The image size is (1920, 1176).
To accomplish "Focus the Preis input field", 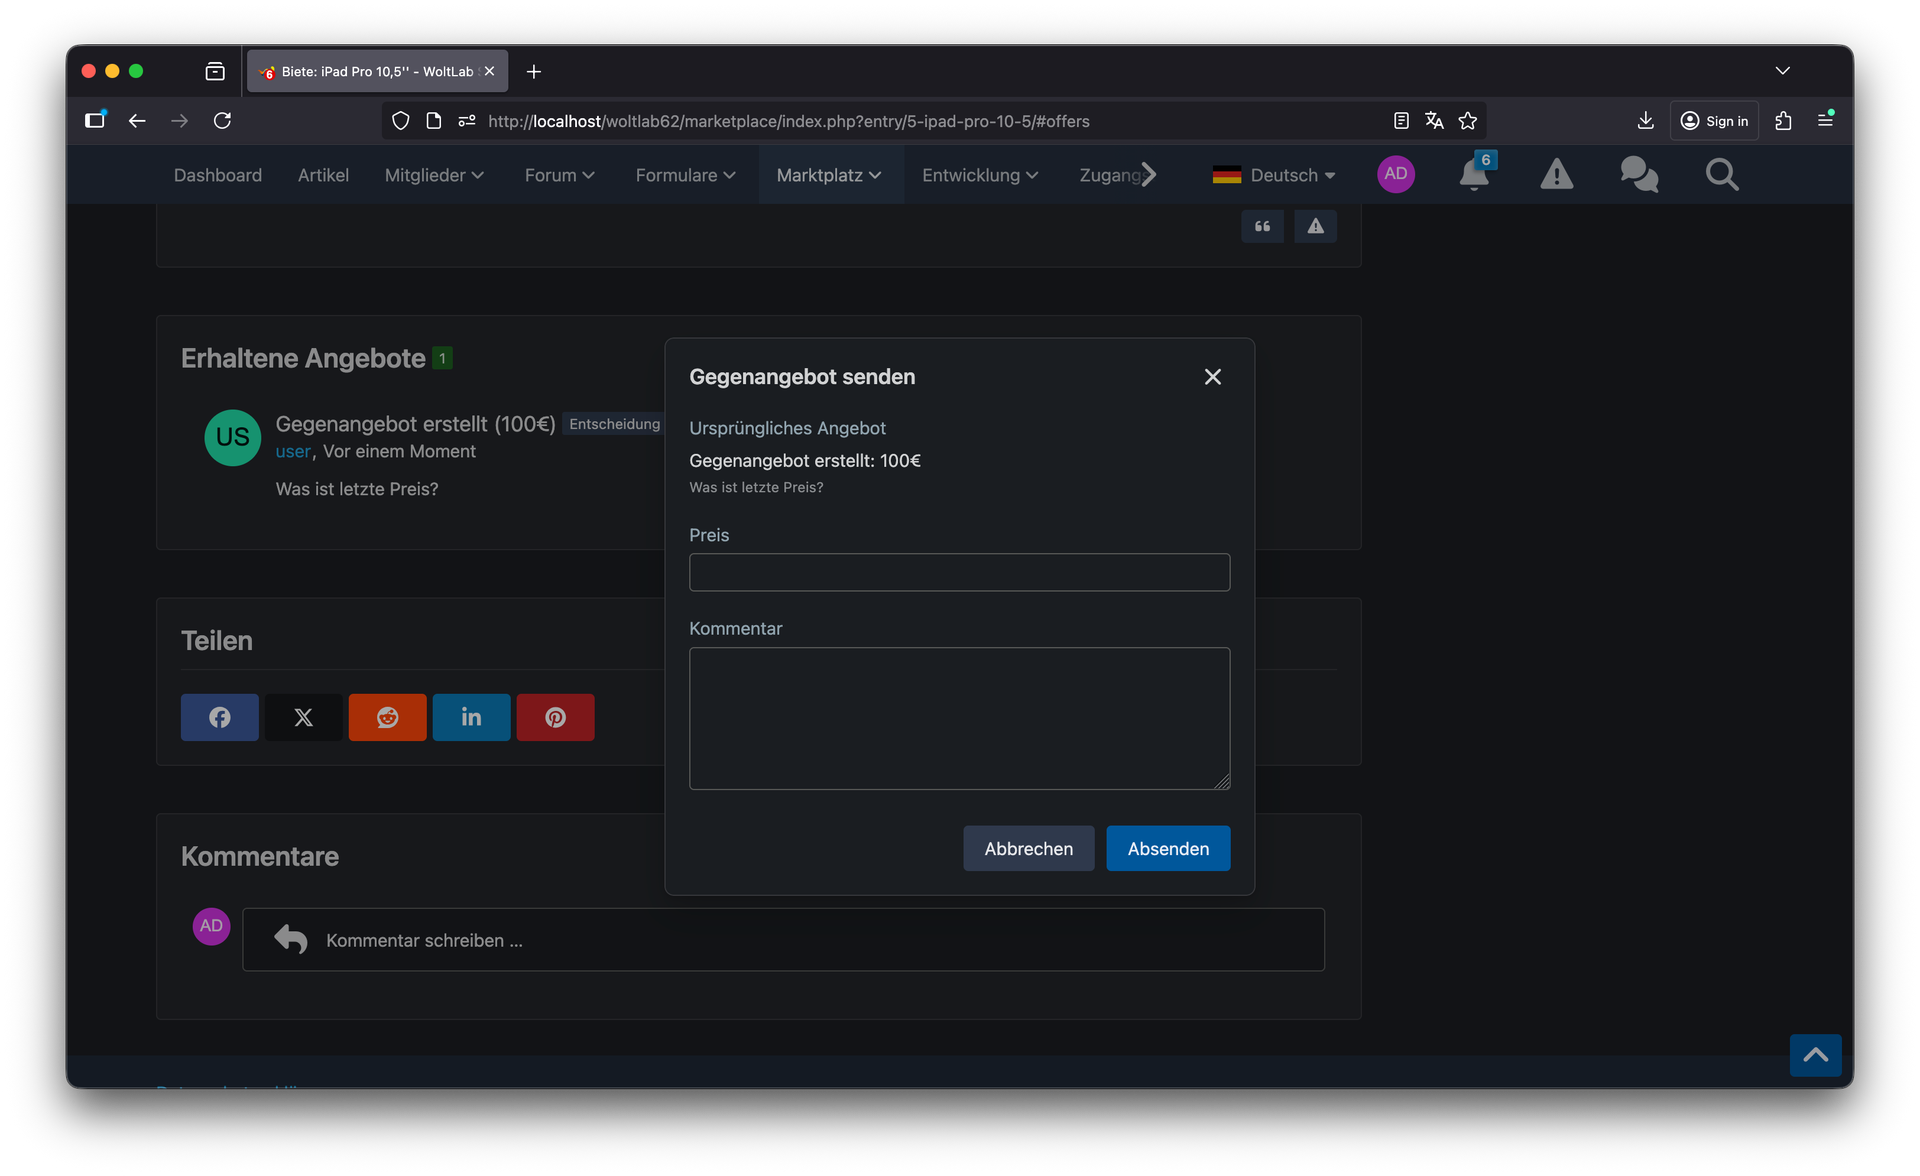I will tap(958, 572).
